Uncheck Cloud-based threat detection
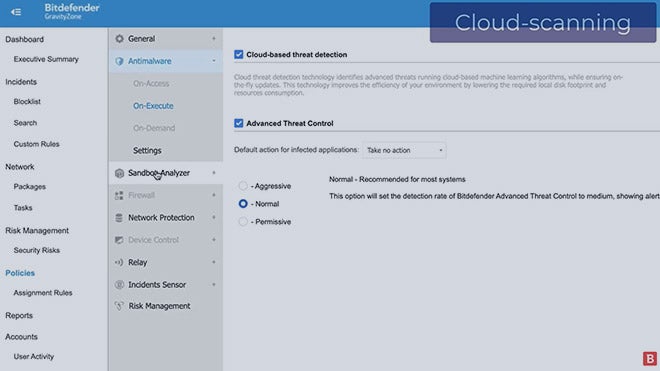 click(x=239, y=54)
